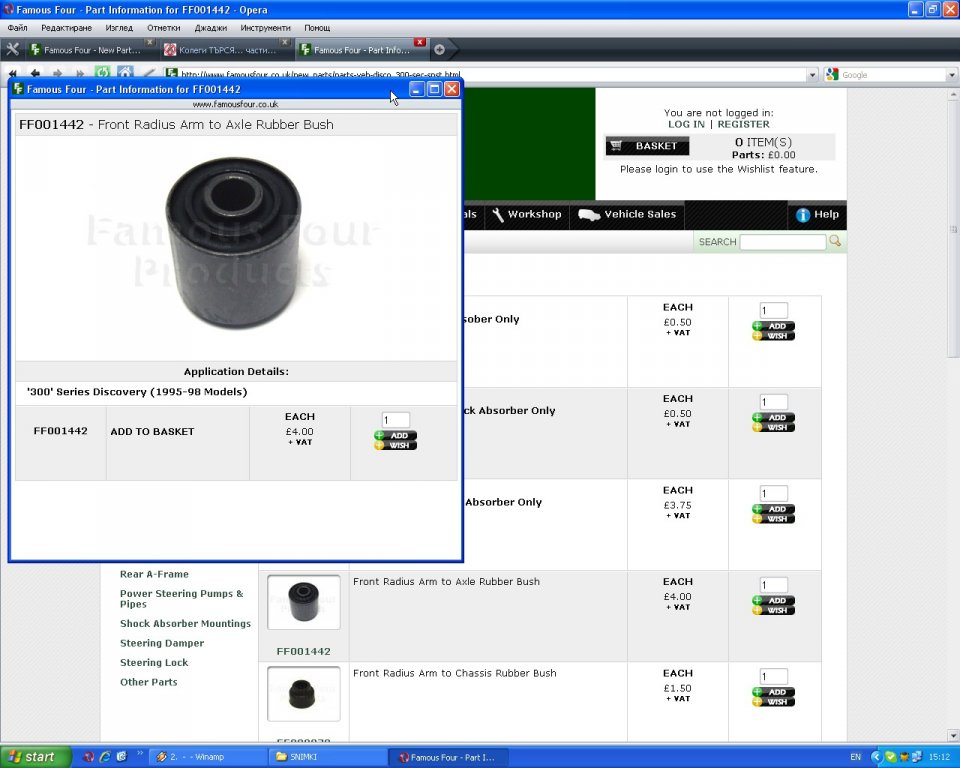Image resolution: width=960 pixels, height=768 pixels.
Task: Click the magnifier icon beside site search
Action: tap(835, 241)
